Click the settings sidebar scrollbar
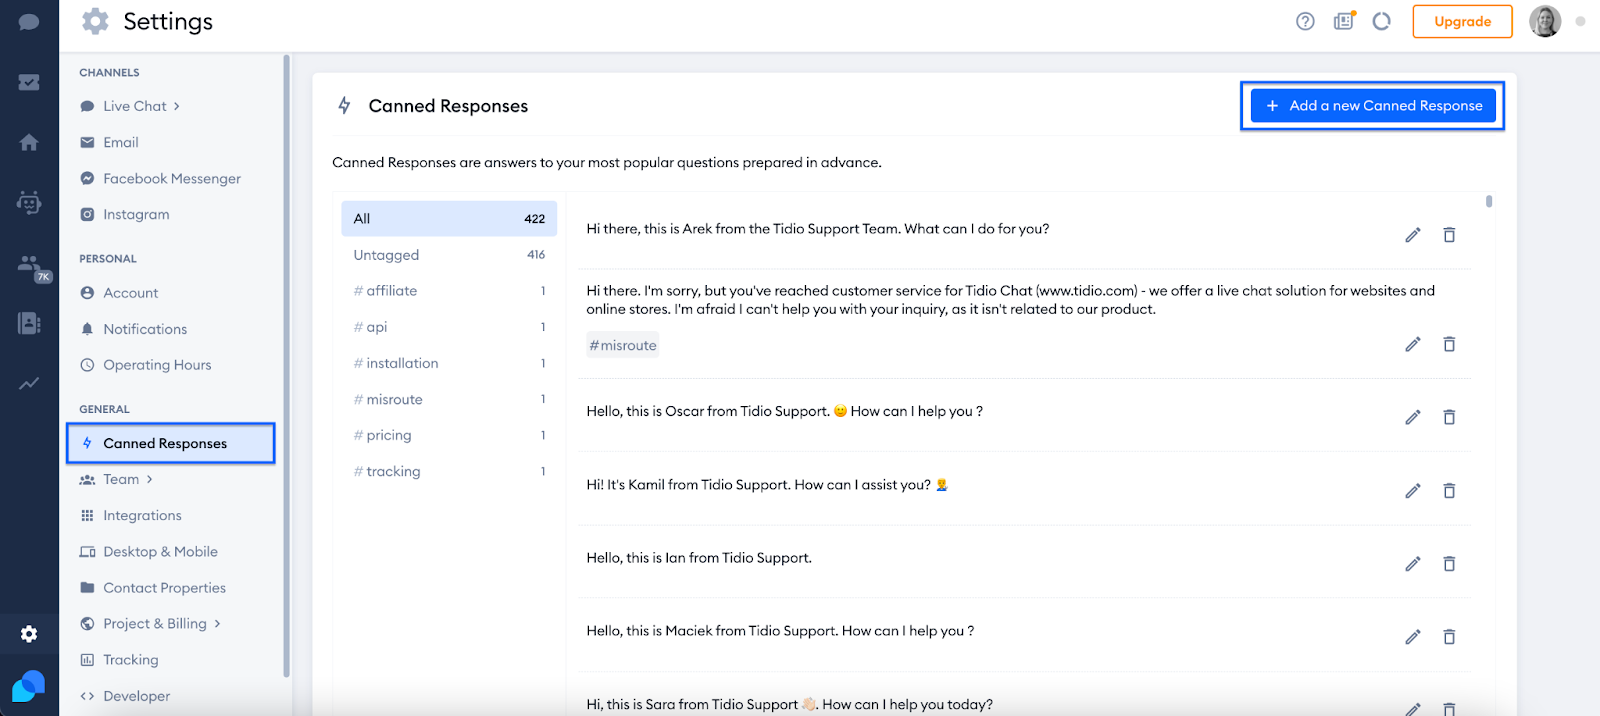 click(x=286, y=365)
